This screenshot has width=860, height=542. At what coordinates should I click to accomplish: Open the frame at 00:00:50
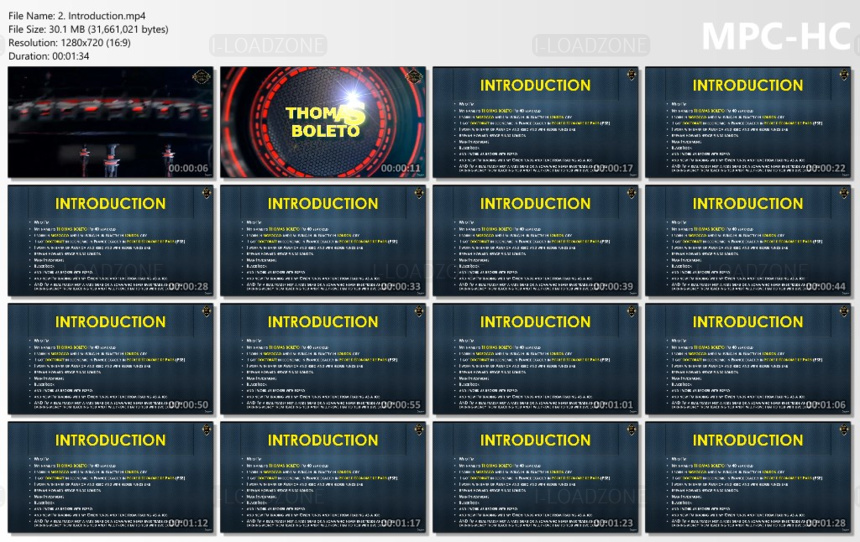(110, 359)
